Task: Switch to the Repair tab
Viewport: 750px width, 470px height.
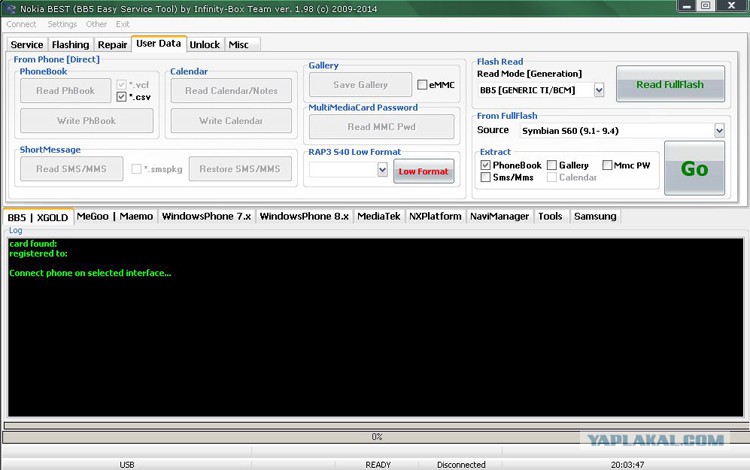Action: (112, 44)
